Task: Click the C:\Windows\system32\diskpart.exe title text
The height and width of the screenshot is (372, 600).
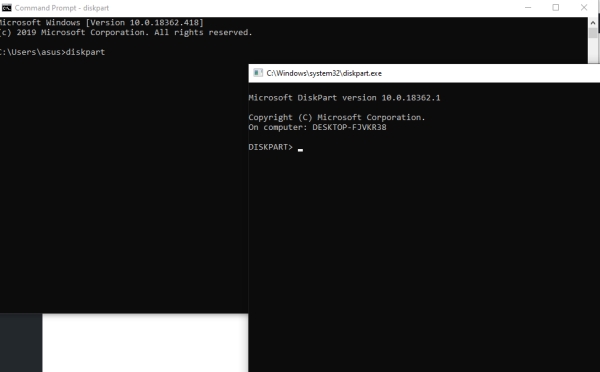Action: click(x=324, y=73)
